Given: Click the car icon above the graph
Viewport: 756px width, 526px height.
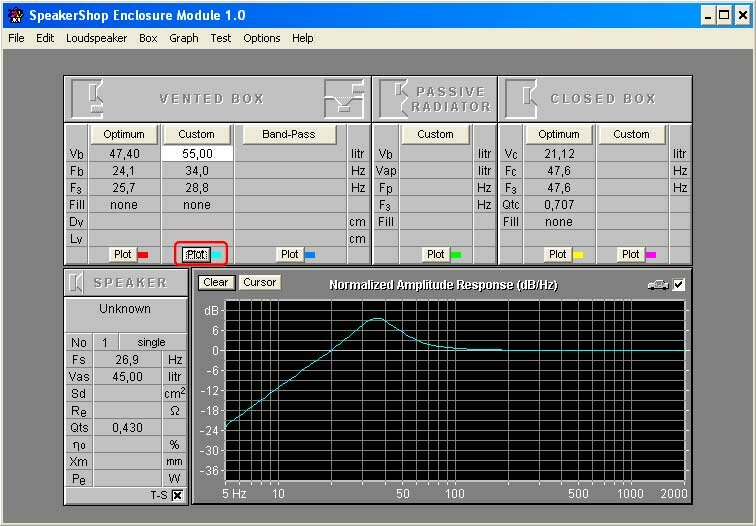Looking at the screenshot, I should click(x=658, y=285).
